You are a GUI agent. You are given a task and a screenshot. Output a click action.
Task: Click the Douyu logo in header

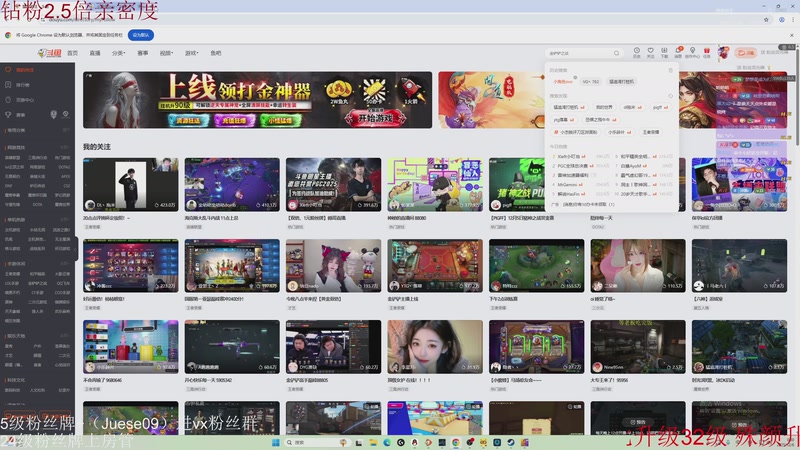49,53
